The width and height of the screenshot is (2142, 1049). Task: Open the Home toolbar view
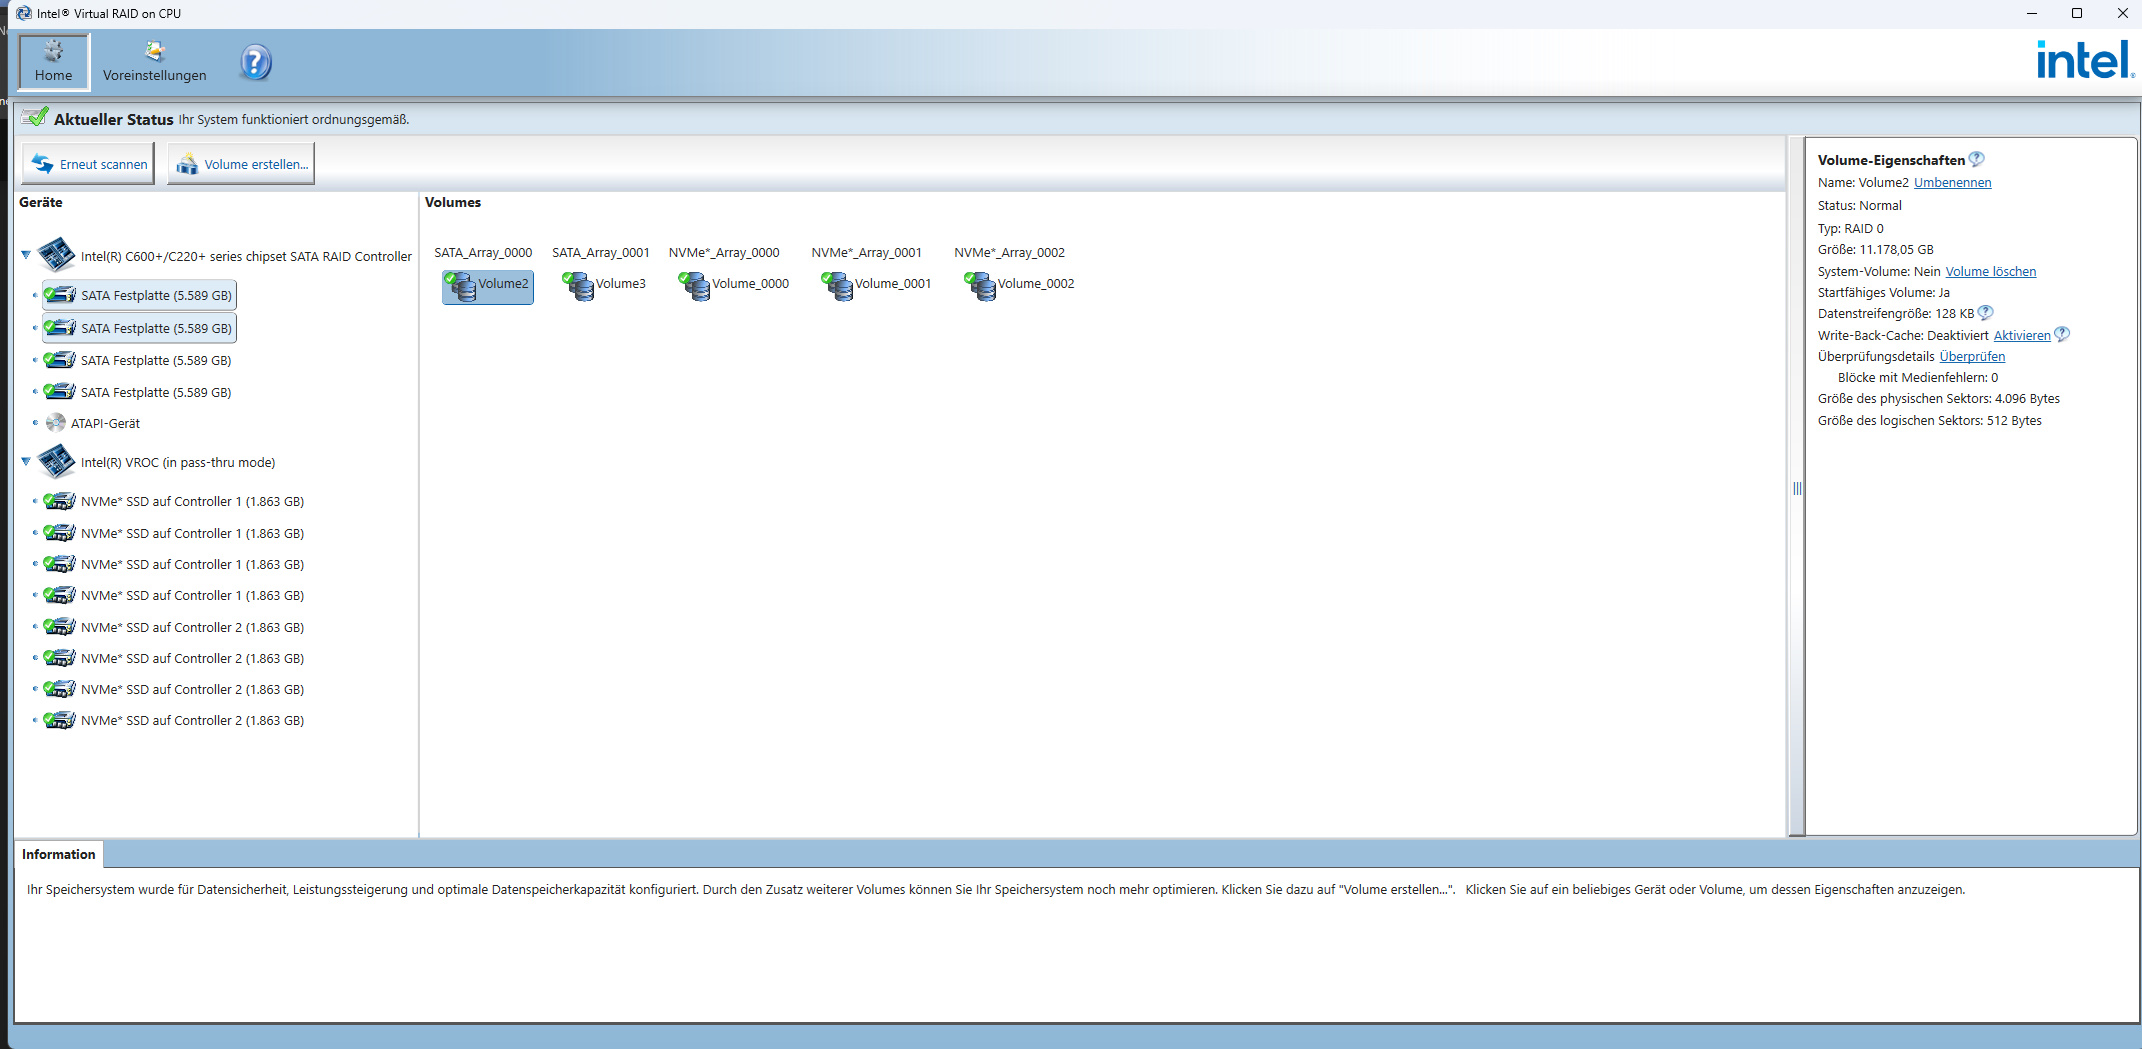(54, 62)
